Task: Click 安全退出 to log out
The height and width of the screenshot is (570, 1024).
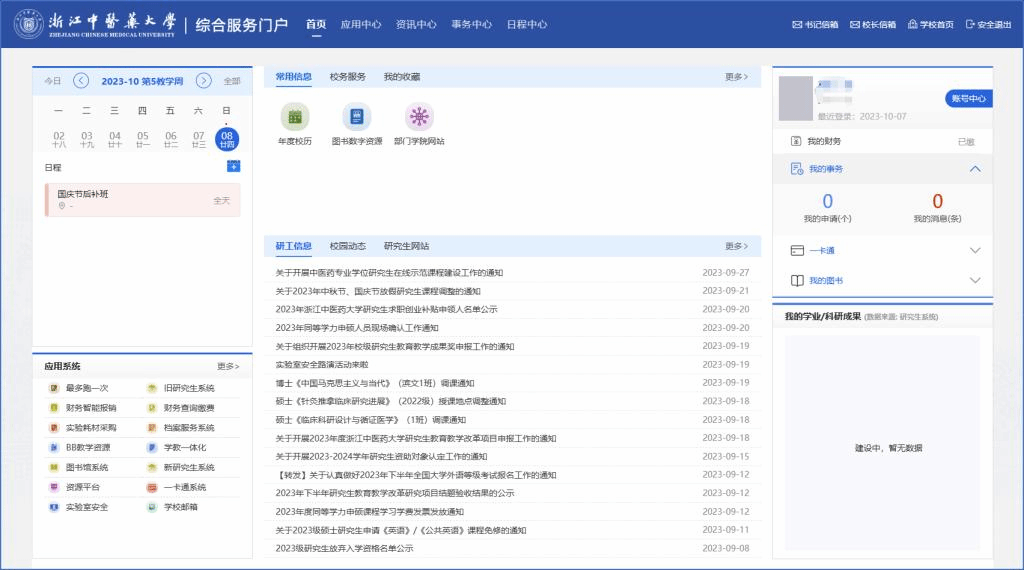Action: (x=988, y=25)
